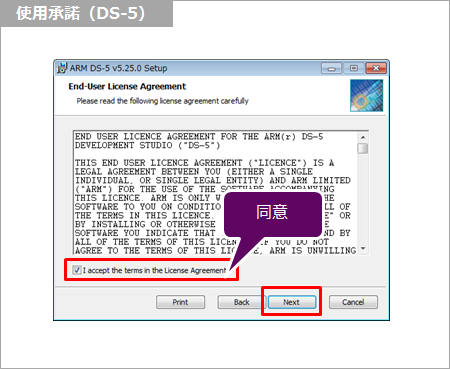Click the "END USER LICENCE AGREEMENT FOR THE ARM(r) DS-5" line
This screenshot has width=450, height=369.
[x=199, y=137]
